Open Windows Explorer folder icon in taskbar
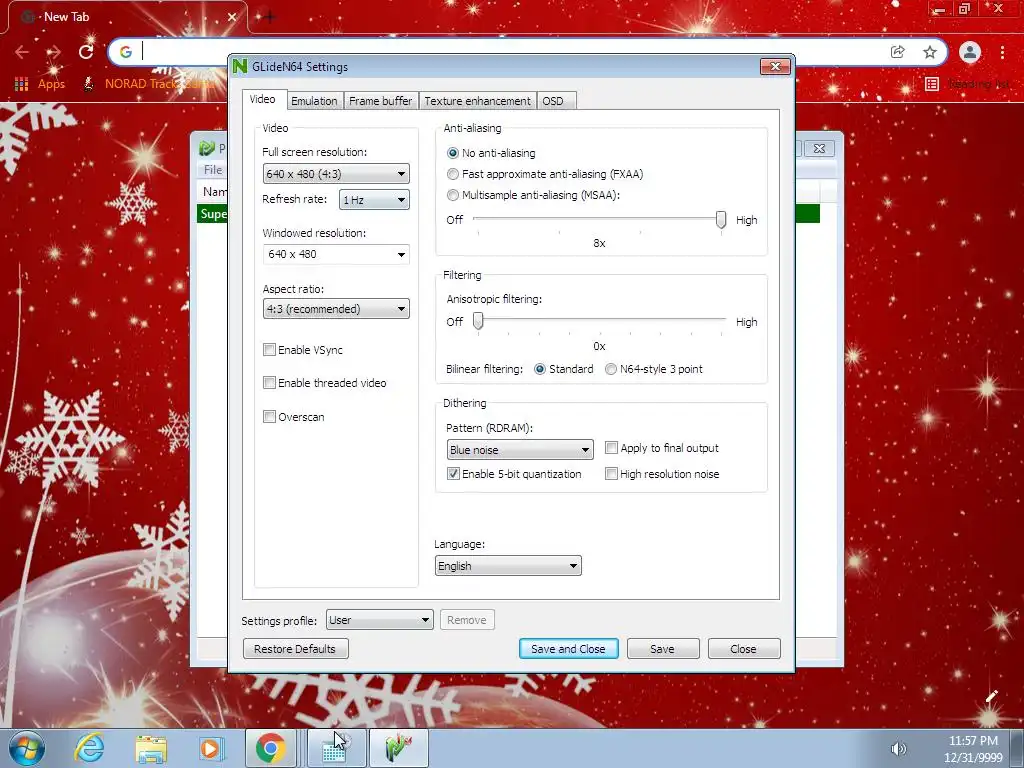 pyautogui.click(x=151, y=749)
